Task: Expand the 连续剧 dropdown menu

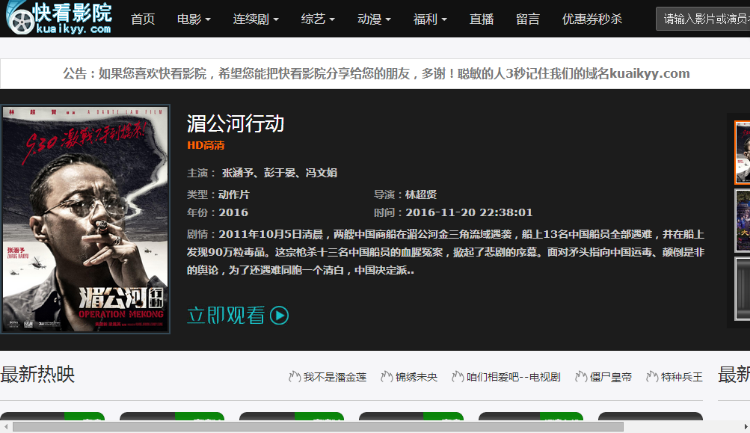Action: (x=256, y=19)
